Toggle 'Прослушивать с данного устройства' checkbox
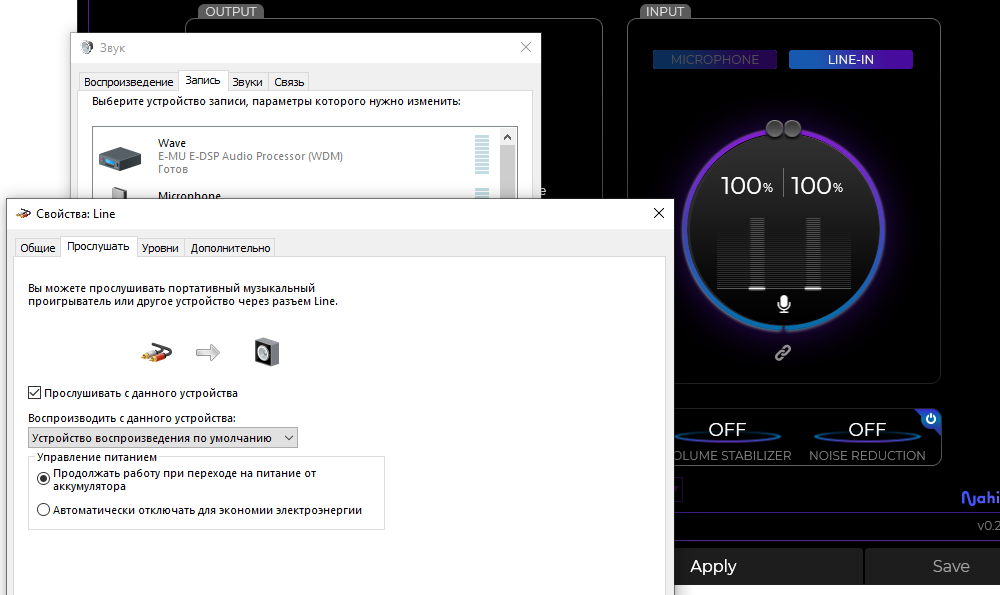Image resolution: width=1000 pixels, height=595 pixels. 35,393
